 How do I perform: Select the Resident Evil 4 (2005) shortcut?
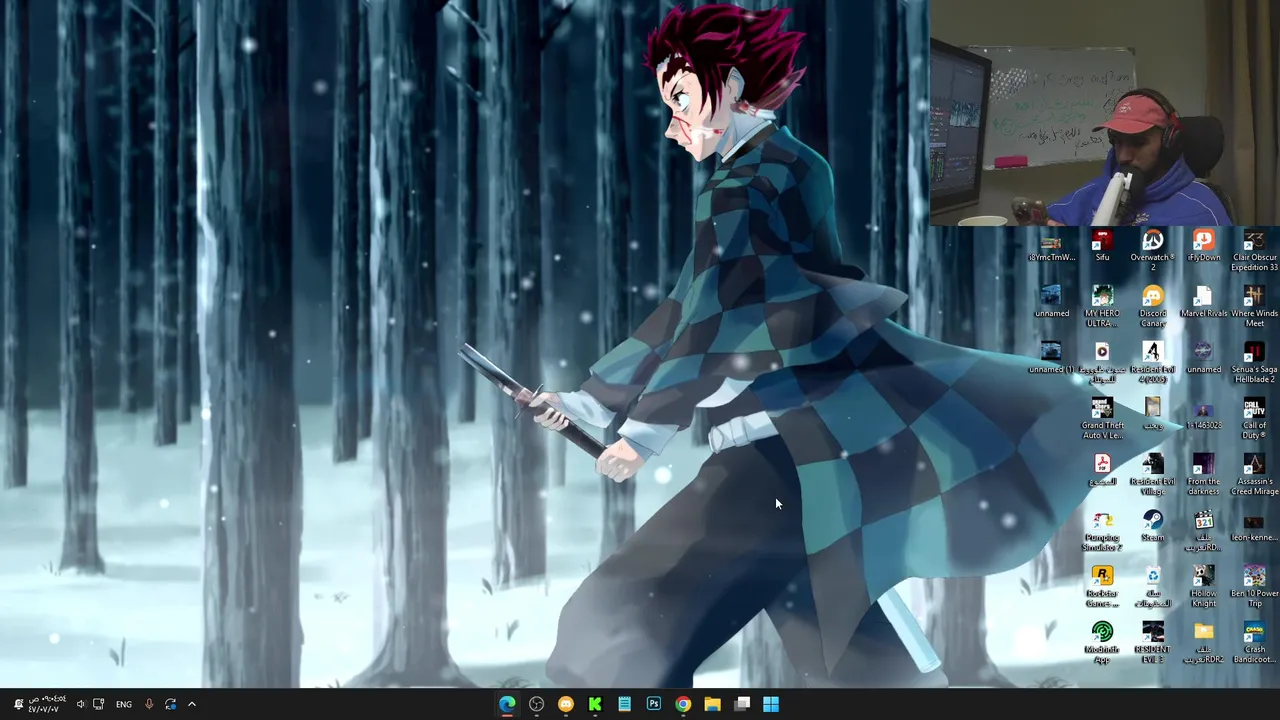(x=1153, y=362)
